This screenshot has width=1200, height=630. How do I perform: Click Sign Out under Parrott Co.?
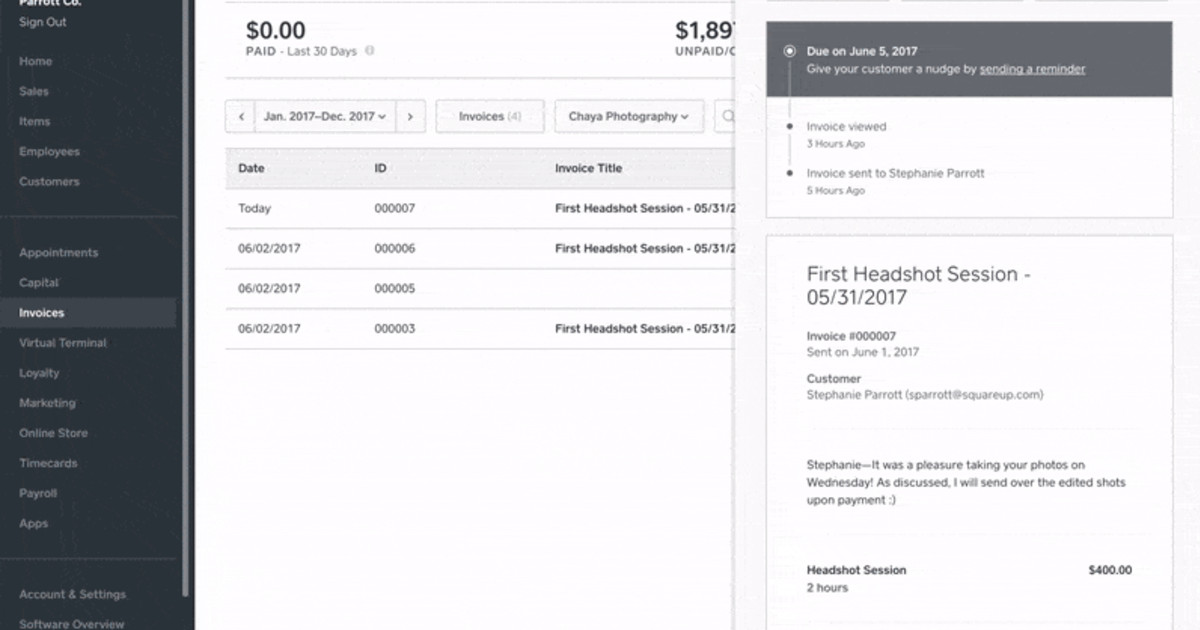(x=36, y=22)
